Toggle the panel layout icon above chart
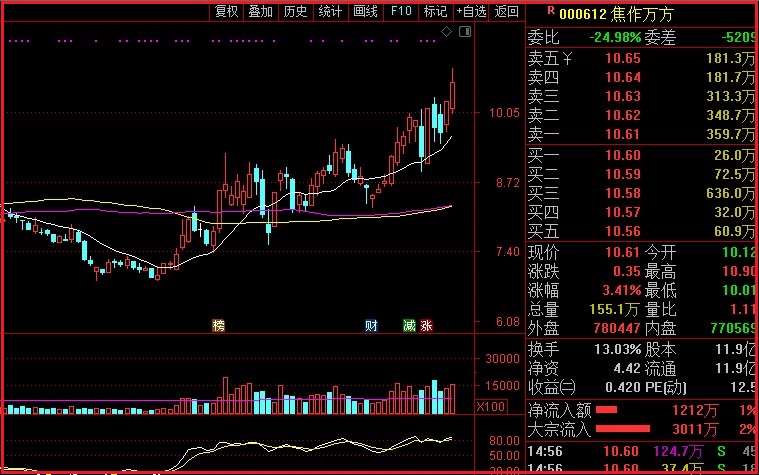 (465, 31)
